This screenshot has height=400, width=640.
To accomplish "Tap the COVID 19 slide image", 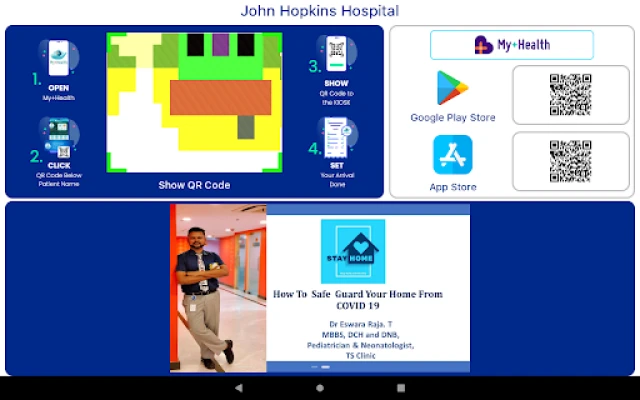I will (x=320, y=288).
